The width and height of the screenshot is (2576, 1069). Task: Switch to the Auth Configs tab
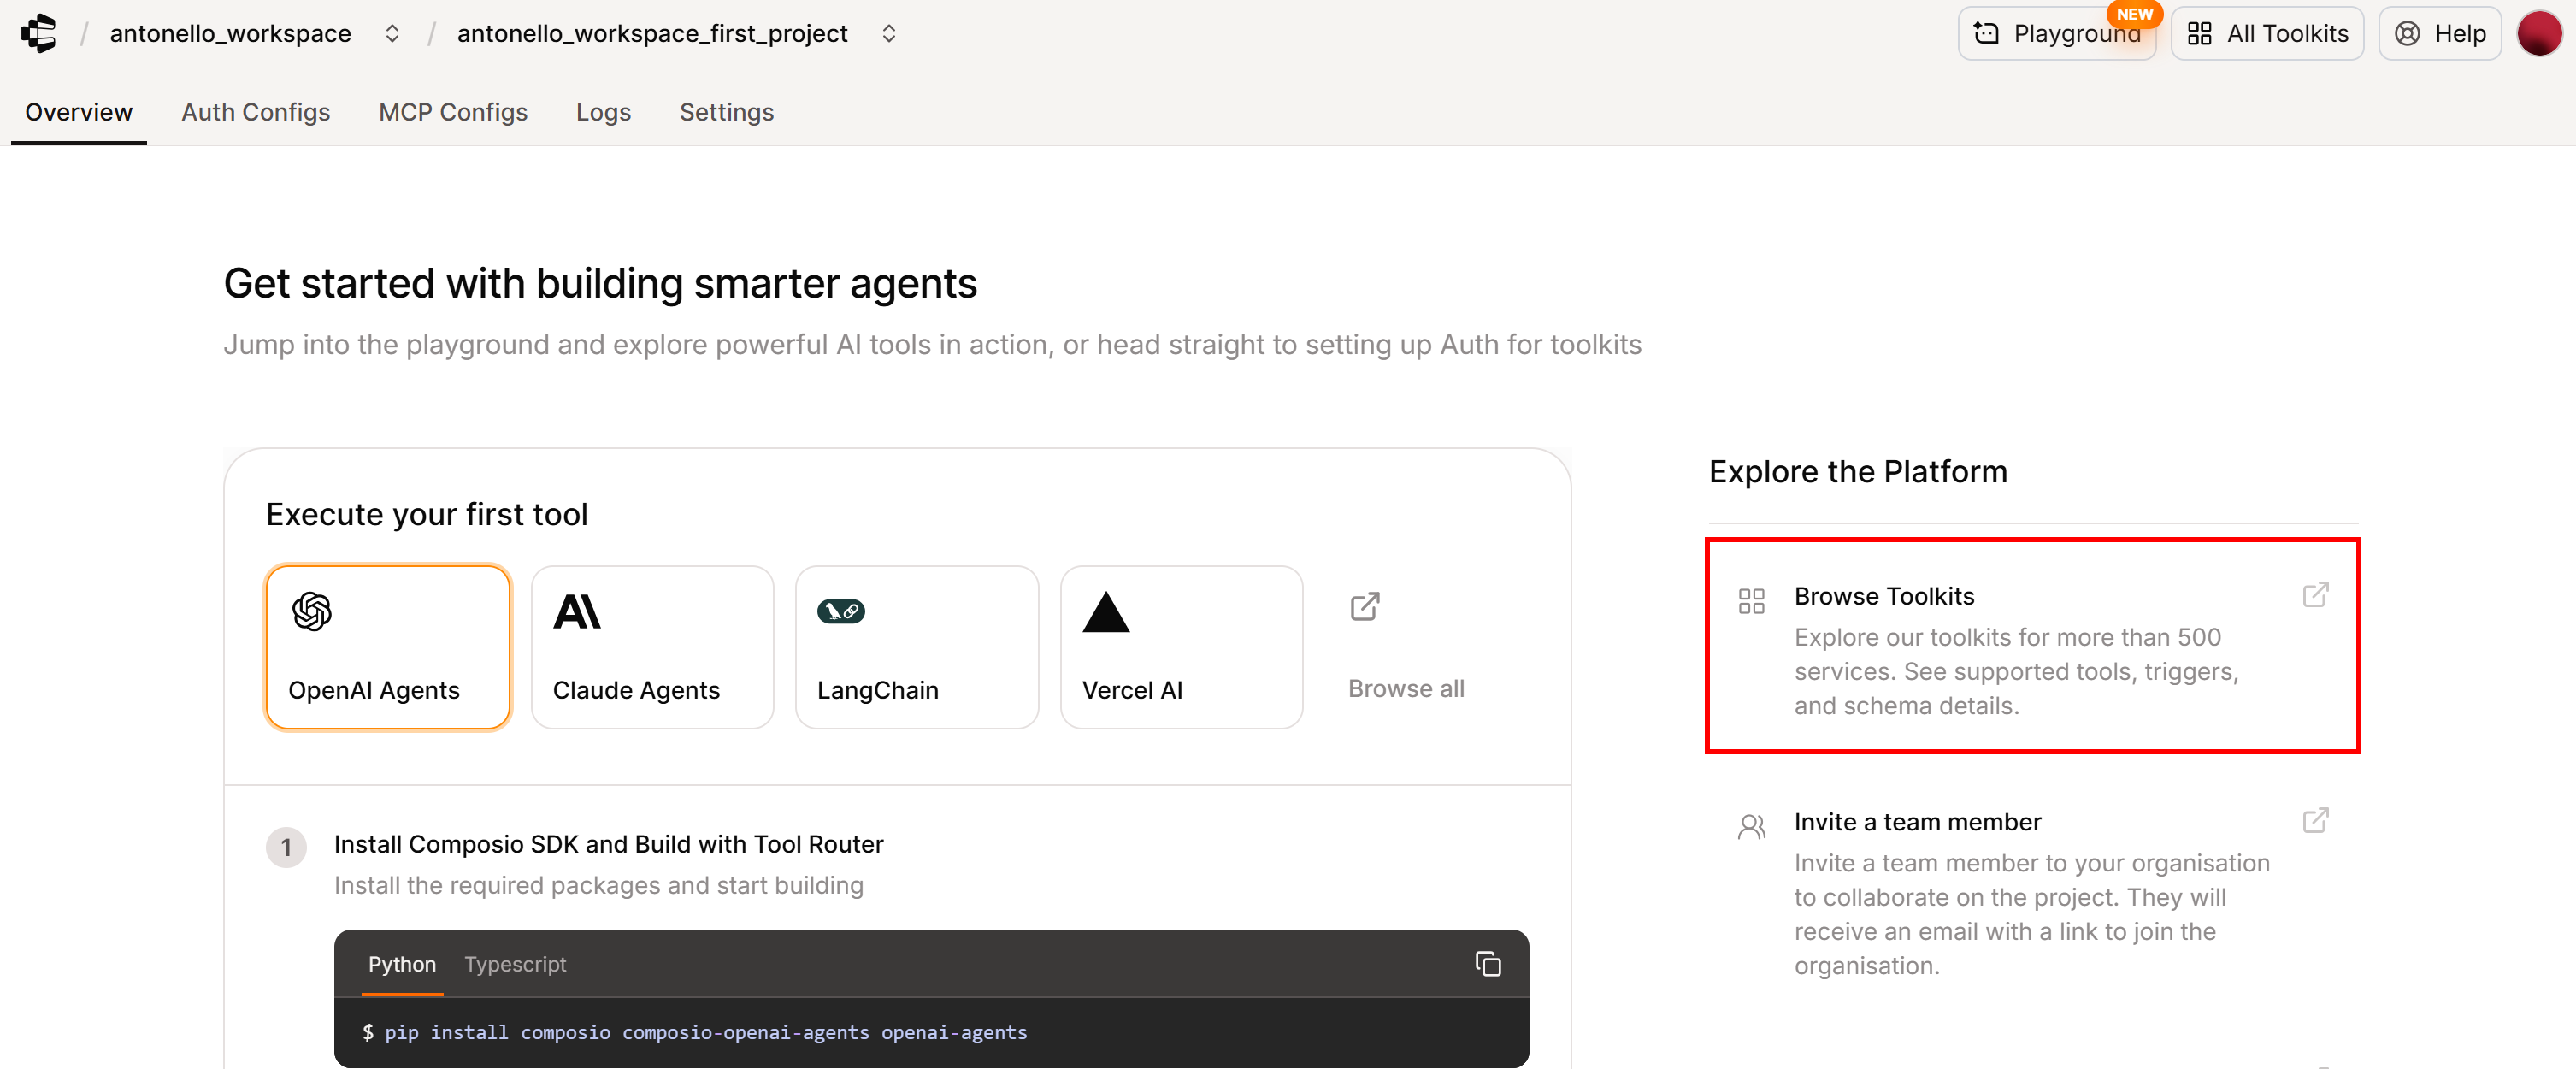click(x=255, y=112)
